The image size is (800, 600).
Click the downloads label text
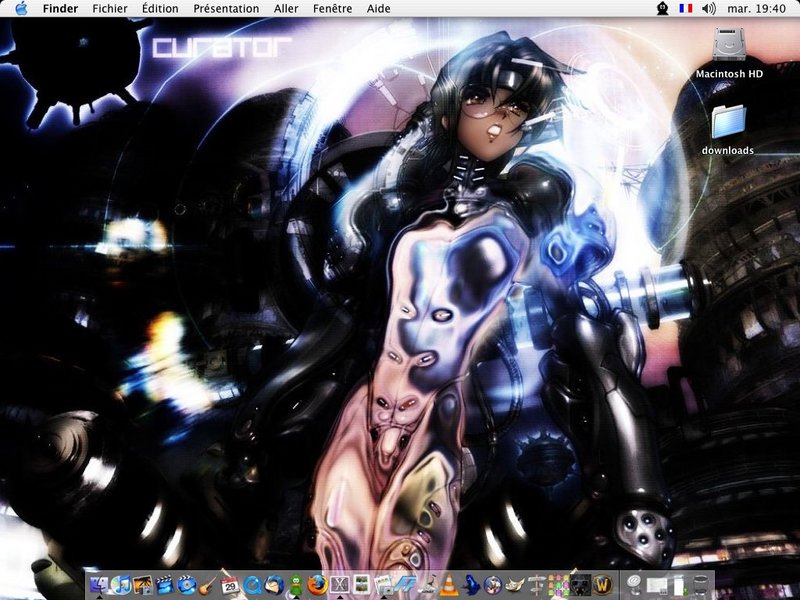(728, 150)
